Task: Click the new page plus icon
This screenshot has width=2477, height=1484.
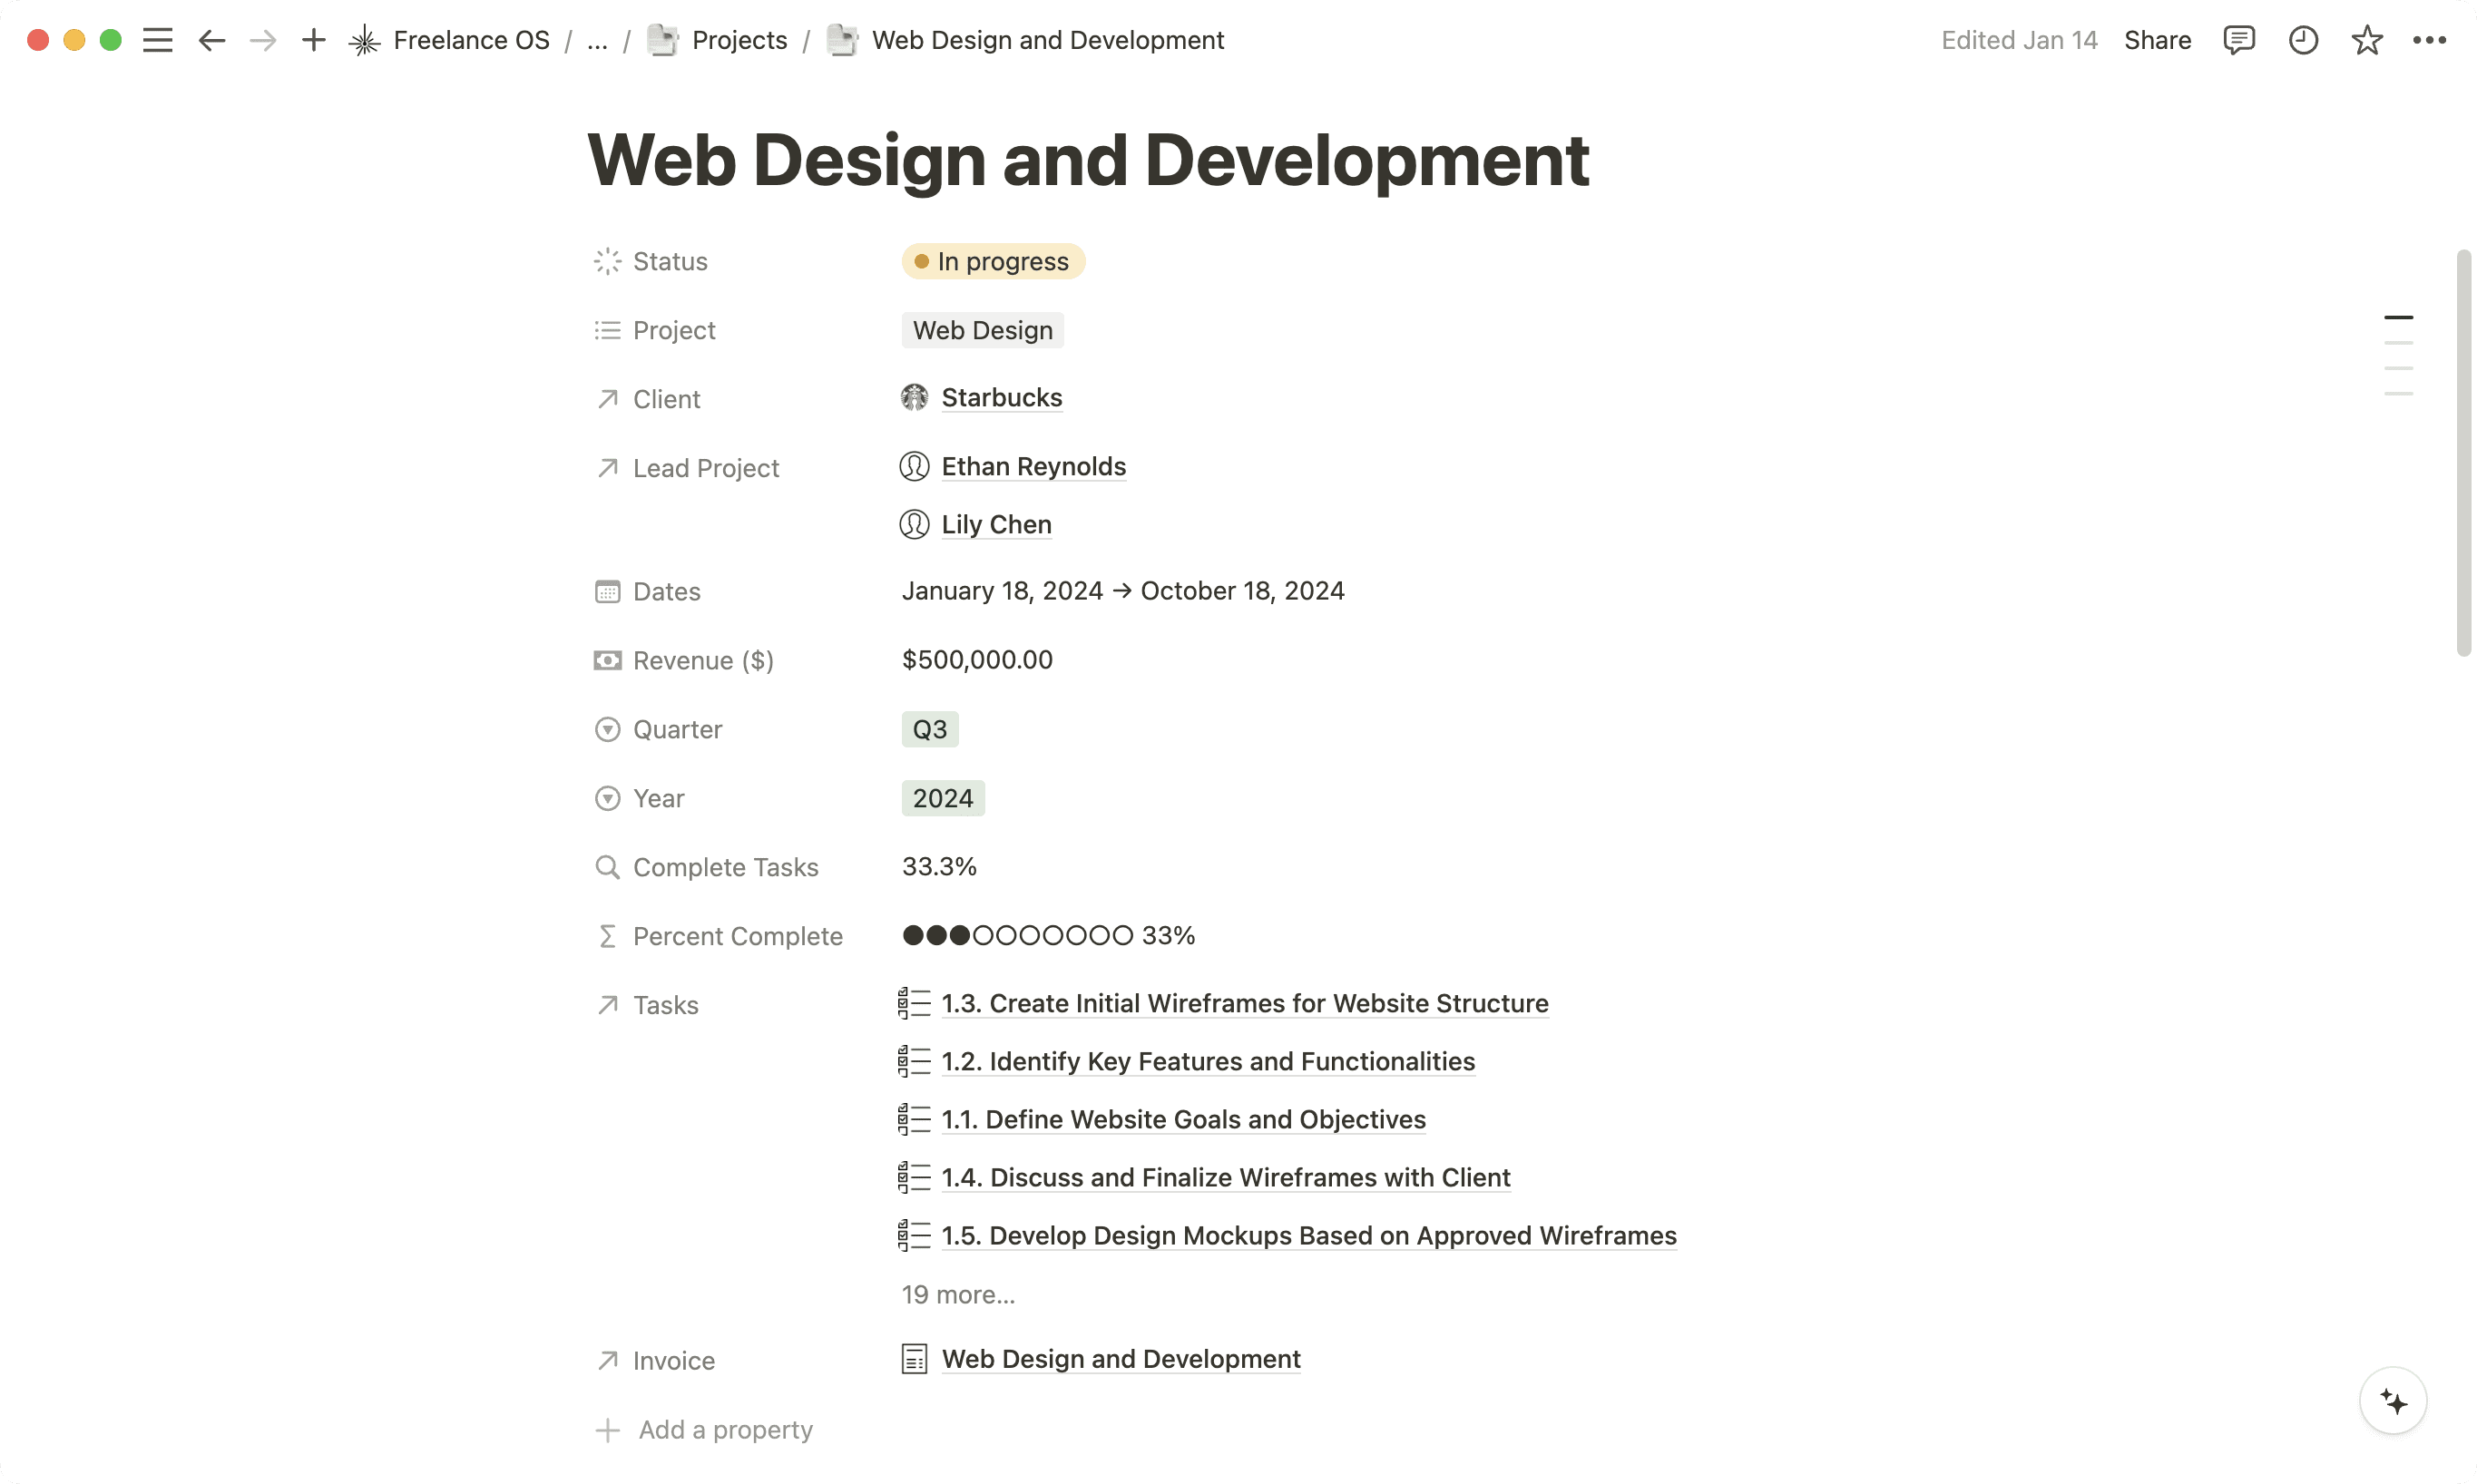Action: coord(314,40)
